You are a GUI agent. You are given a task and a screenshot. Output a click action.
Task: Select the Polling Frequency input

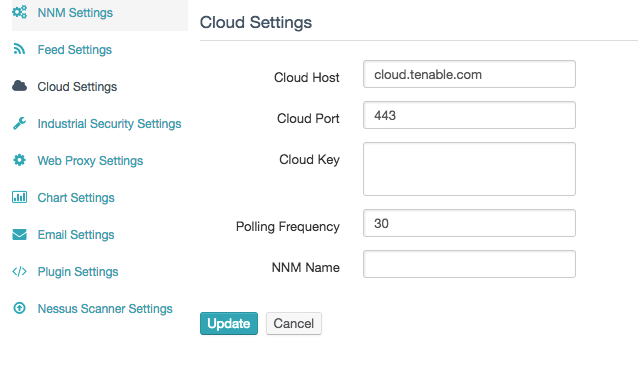click(469, 223)
